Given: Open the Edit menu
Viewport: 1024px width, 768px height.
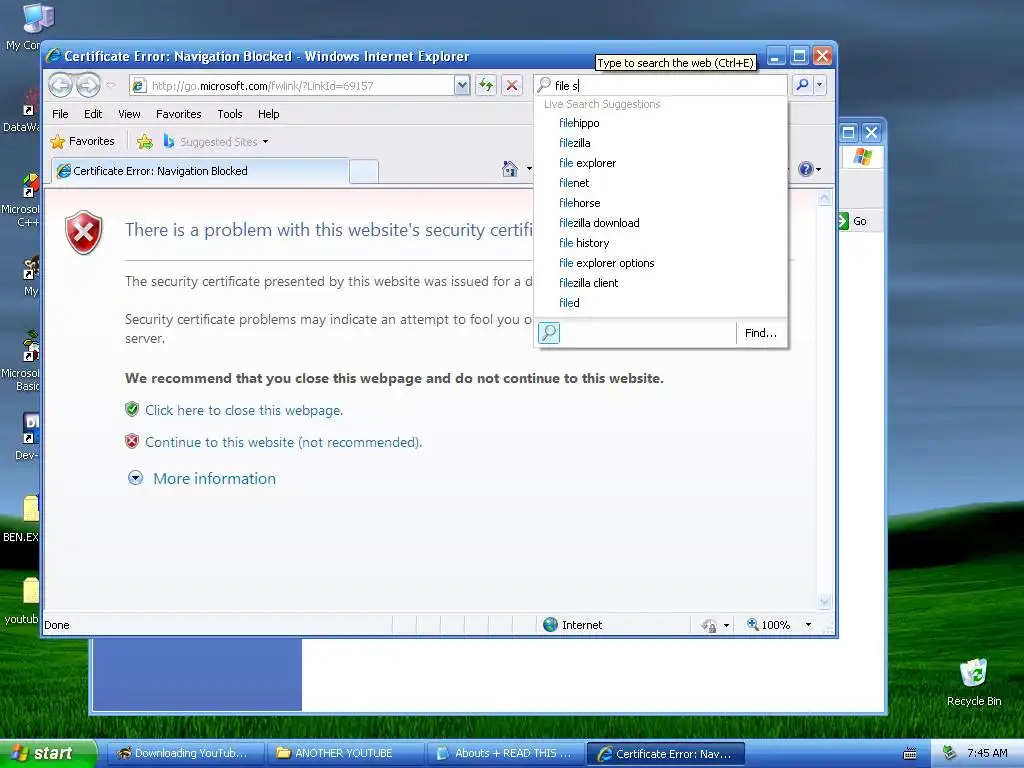Looking at the screenshot, I should click(x=93, y=114).
